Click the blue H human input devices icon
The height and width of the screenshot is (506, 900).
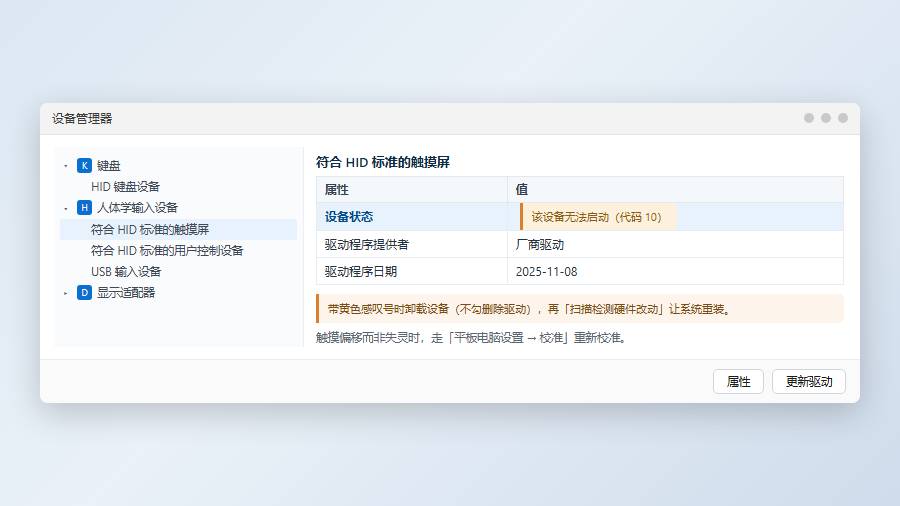[x=84, y=208]
